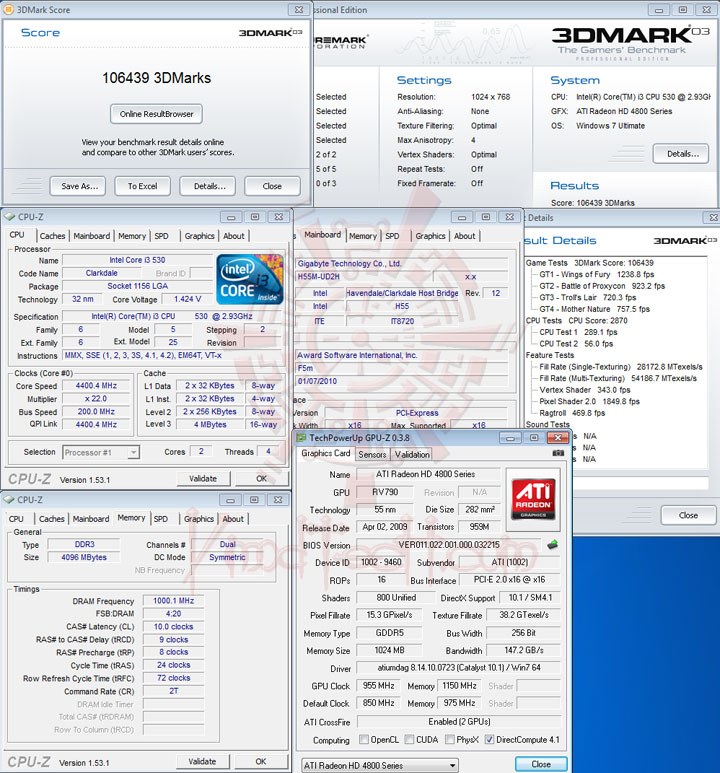
Task: Click the GPU-Z screenshot camera icon
Action: pyautogui.click(x=558, y=453)
